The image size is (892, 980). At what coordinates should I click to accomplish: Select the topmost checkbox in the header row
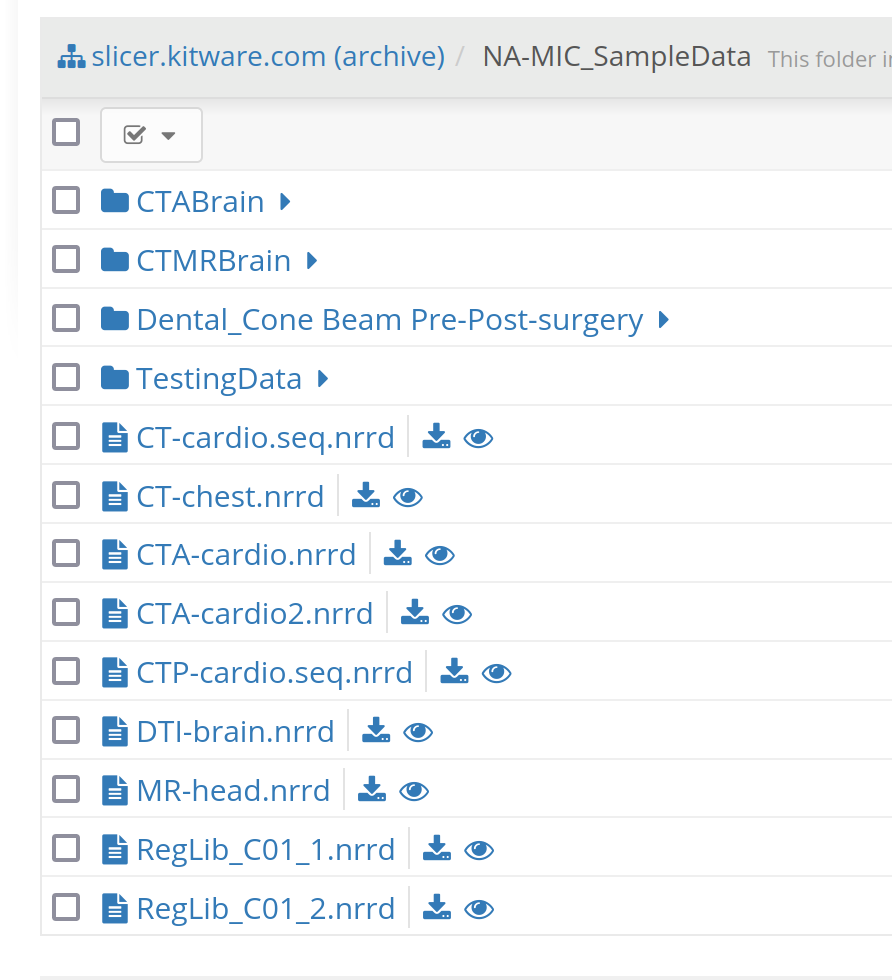(65, 131)
